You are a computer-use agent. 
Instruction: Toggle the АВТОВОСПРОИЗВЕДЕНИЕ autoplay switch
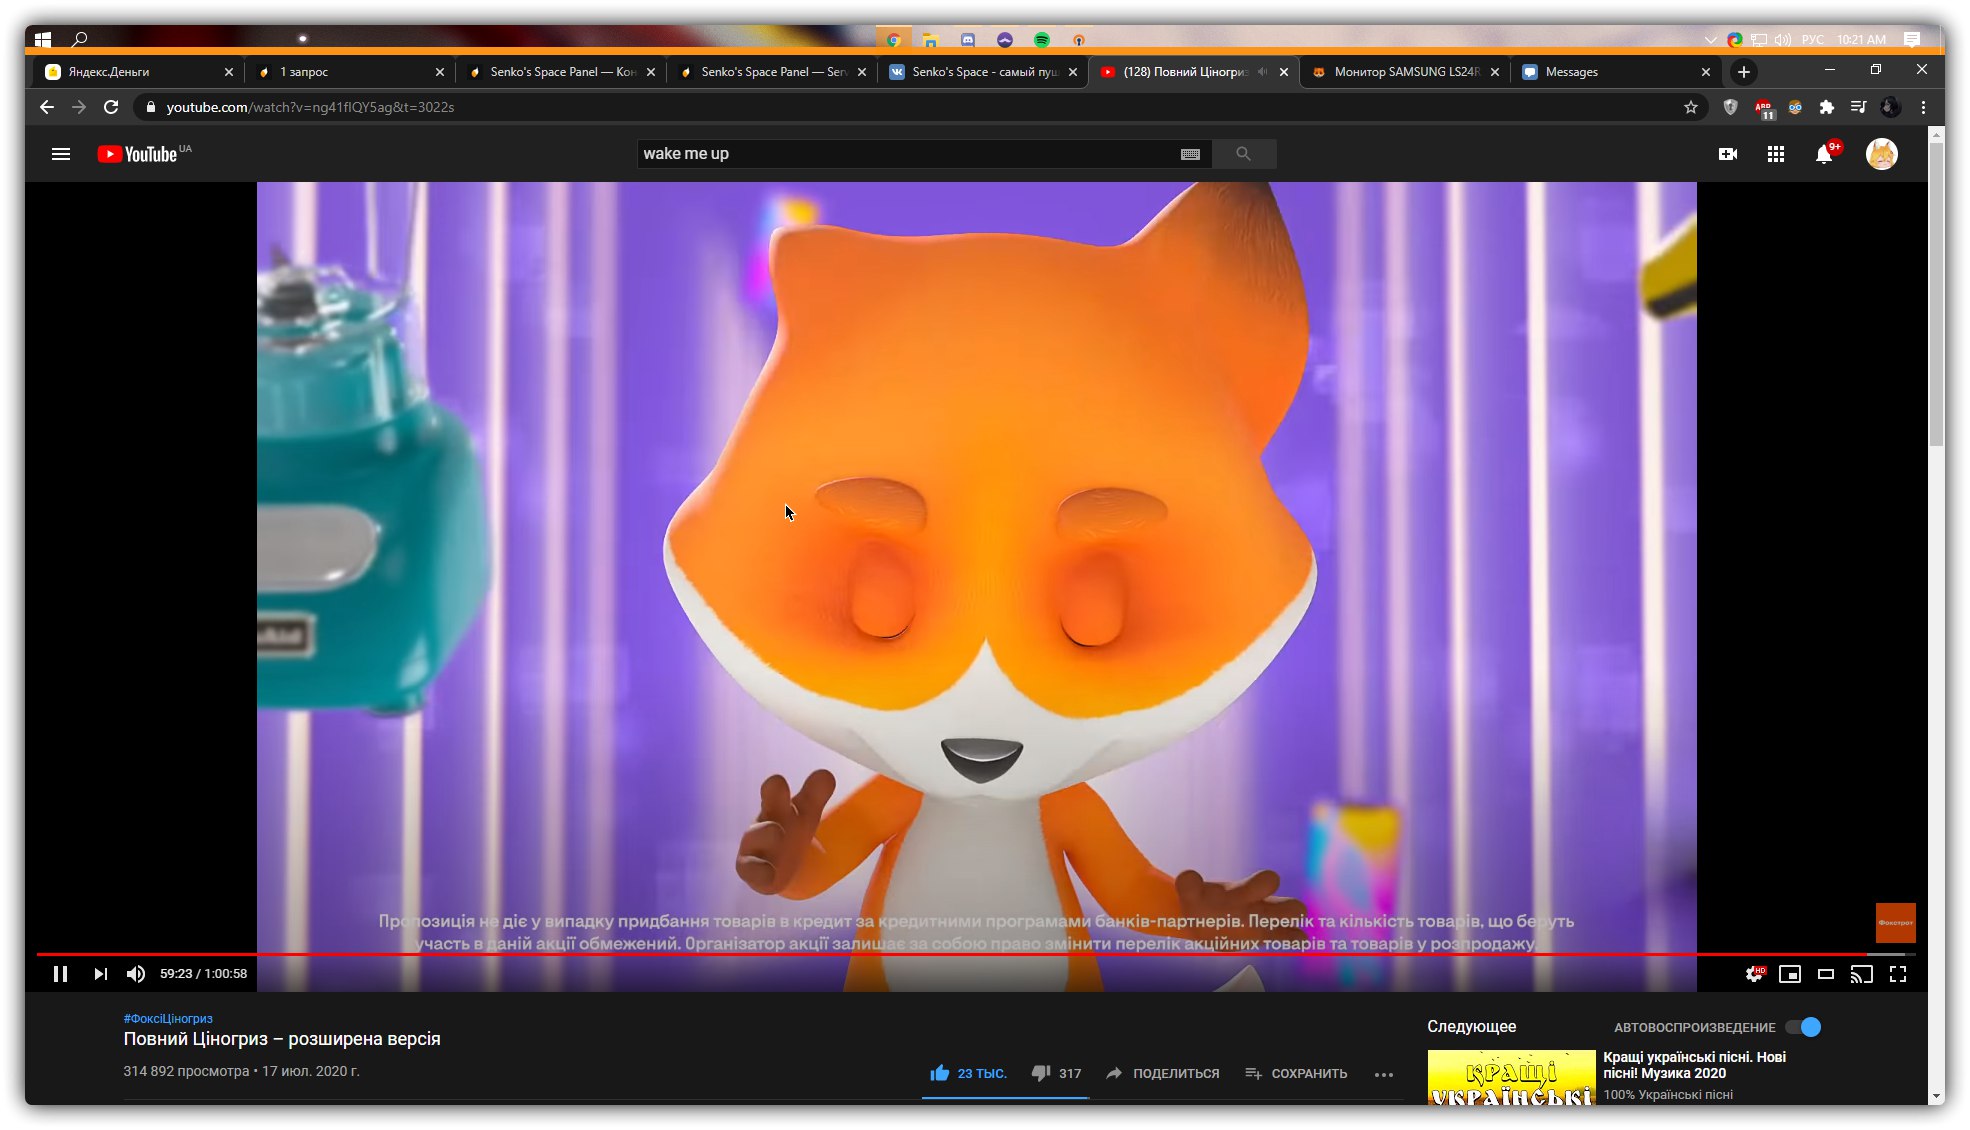click(x=1804, y=1027)
